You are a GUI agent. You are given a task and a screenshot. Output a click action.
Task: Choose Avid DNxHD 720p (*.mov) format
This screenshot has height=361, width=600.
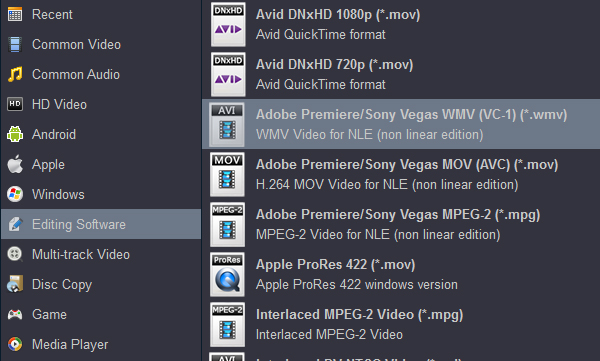coord(401,74)
